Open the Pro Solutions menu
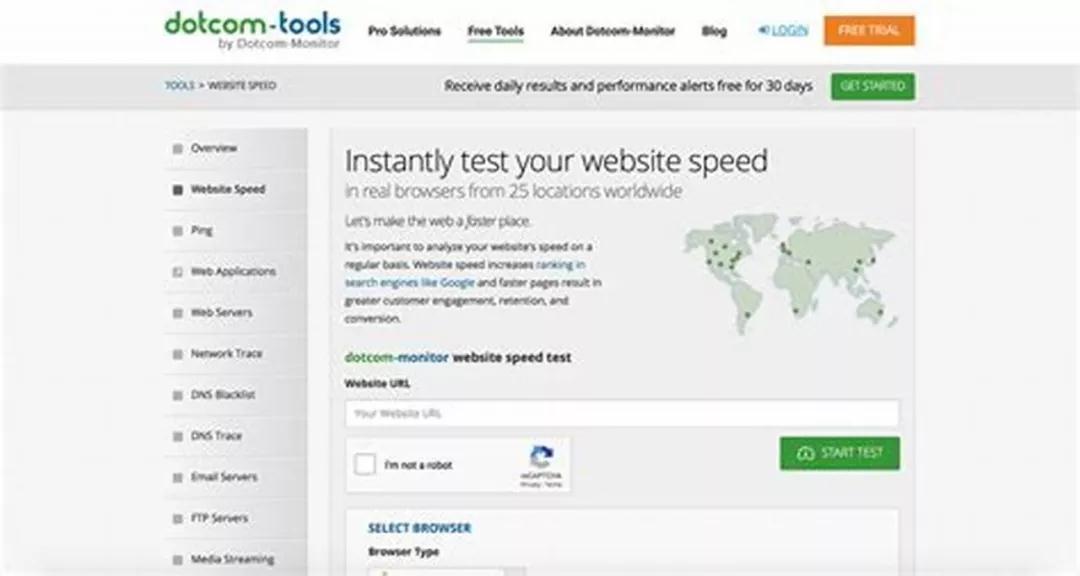 tap(404, 31)
